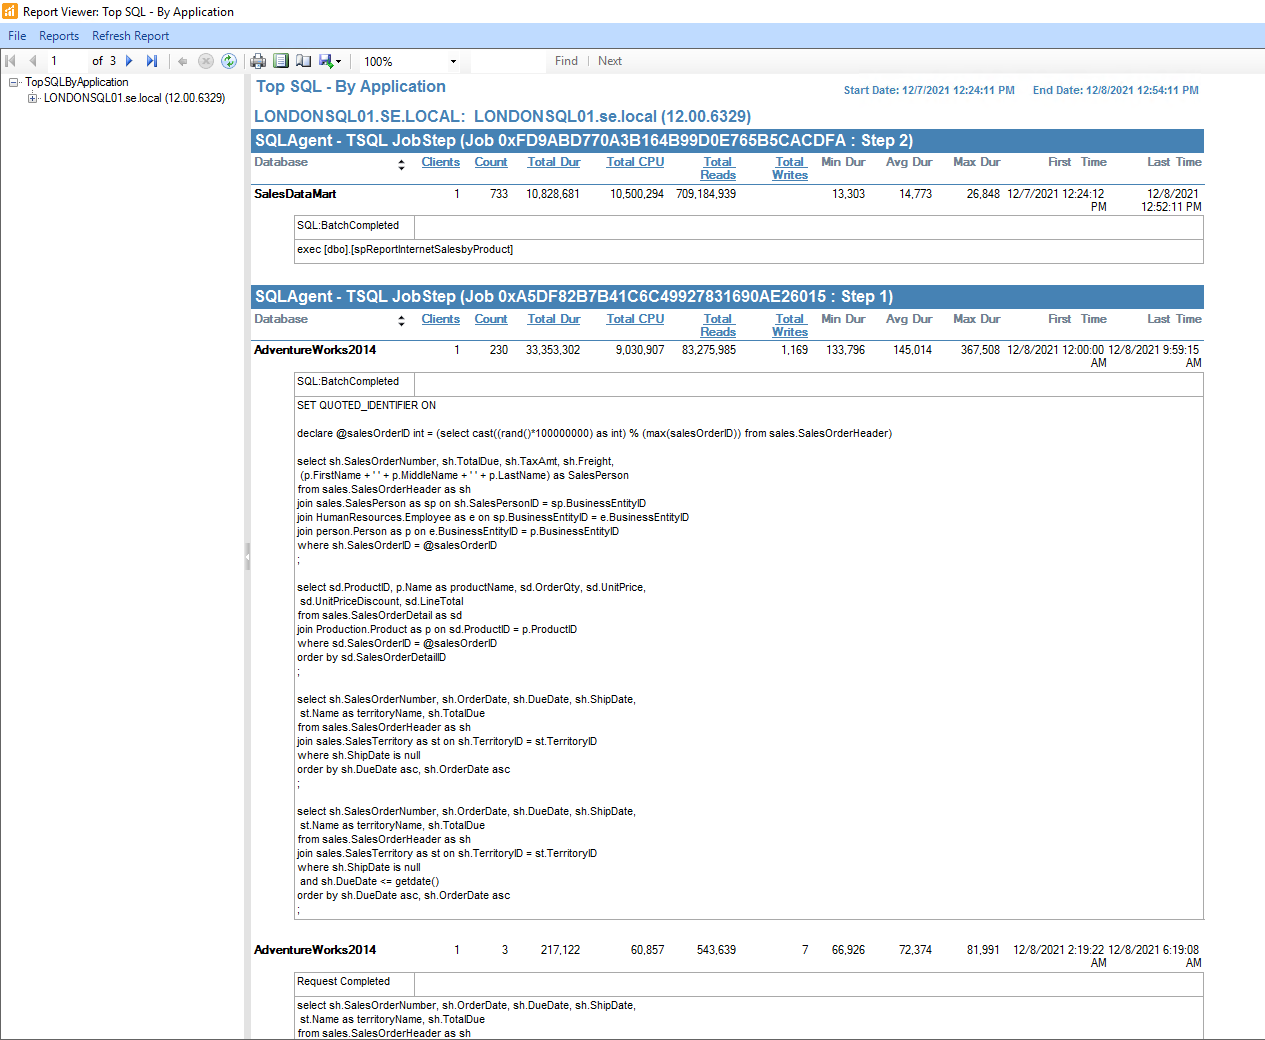This screenshot has height=1040, width=1265.
Task: Sort by Clients in Step 2 table
Action: coord(440,162)
